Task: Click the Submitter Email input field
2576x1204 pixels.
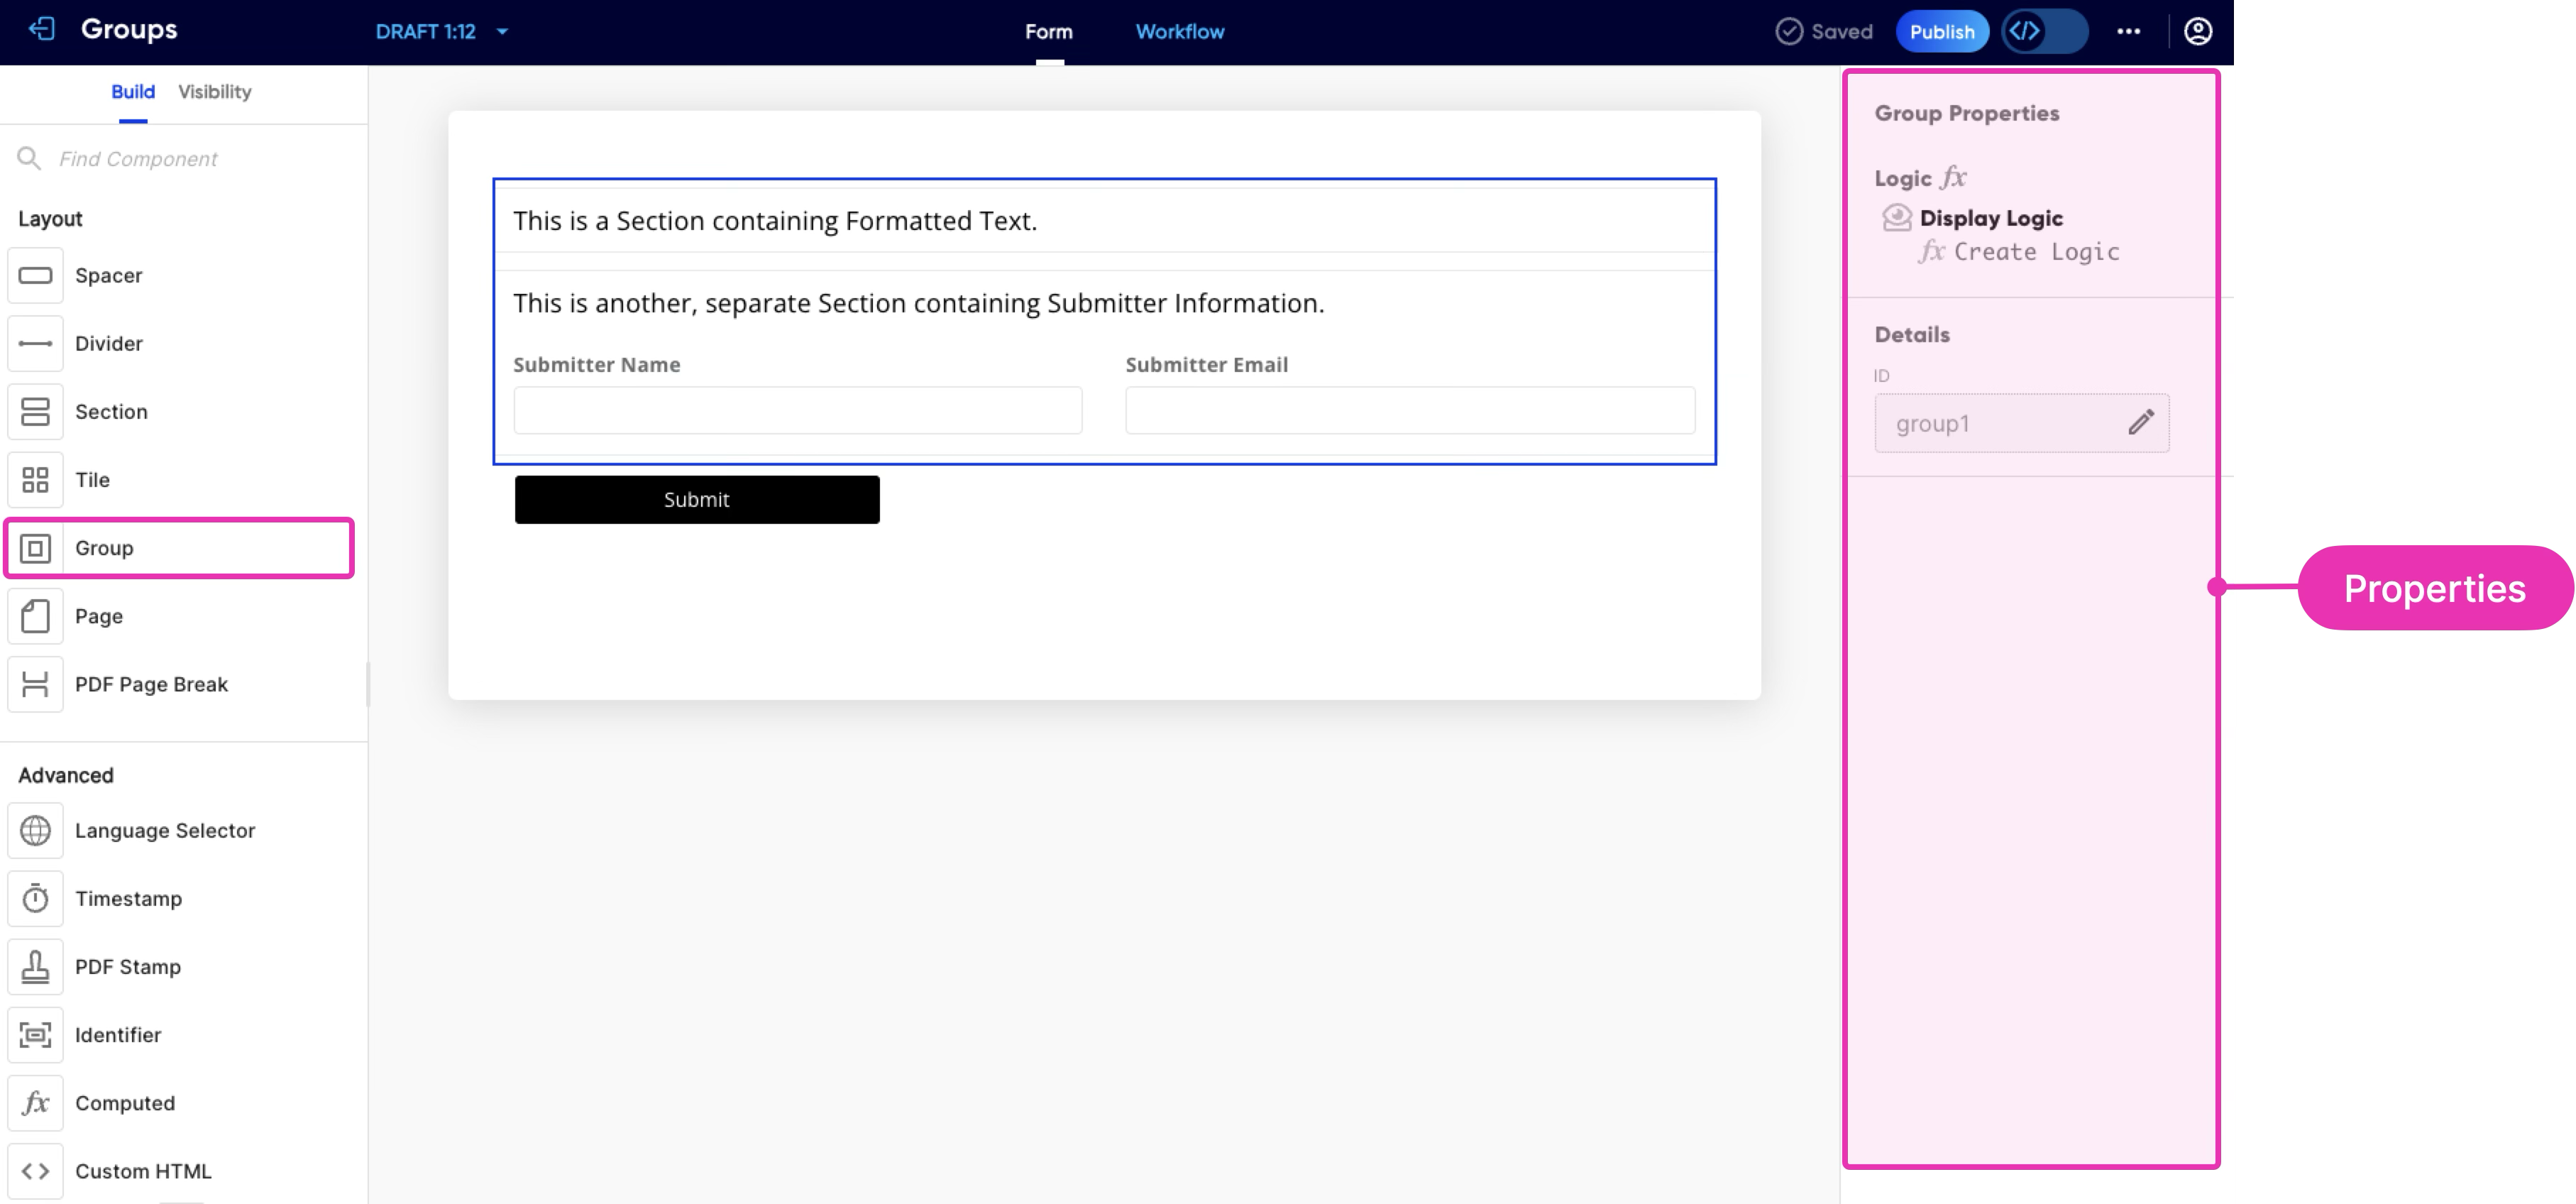Action: 1409,410
